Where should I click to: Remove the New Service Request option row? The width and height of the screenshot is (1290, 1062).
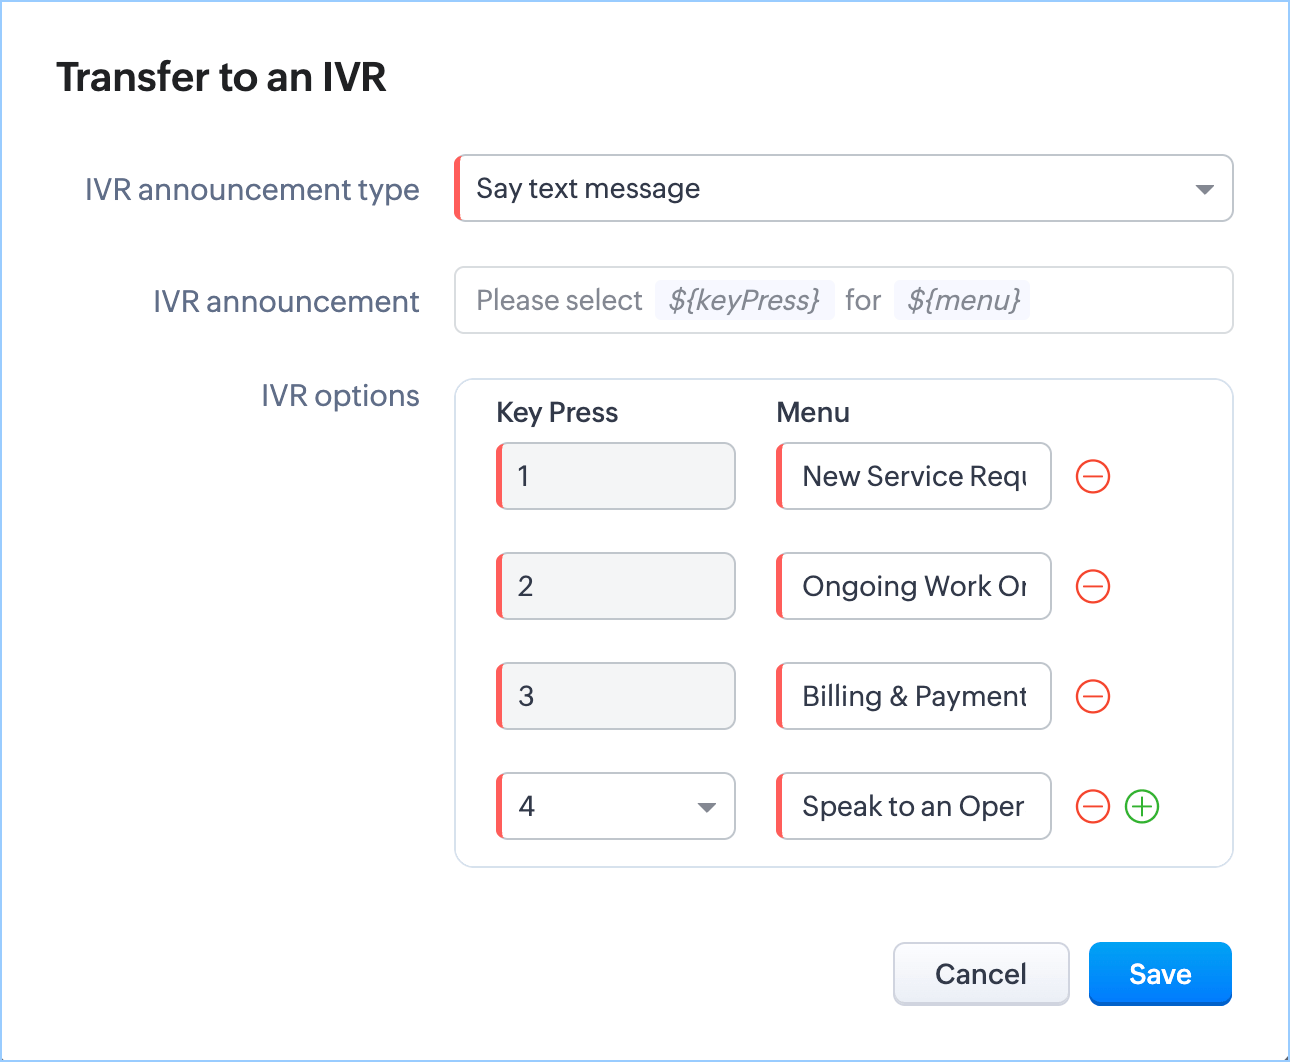[x=1092, y=476]
